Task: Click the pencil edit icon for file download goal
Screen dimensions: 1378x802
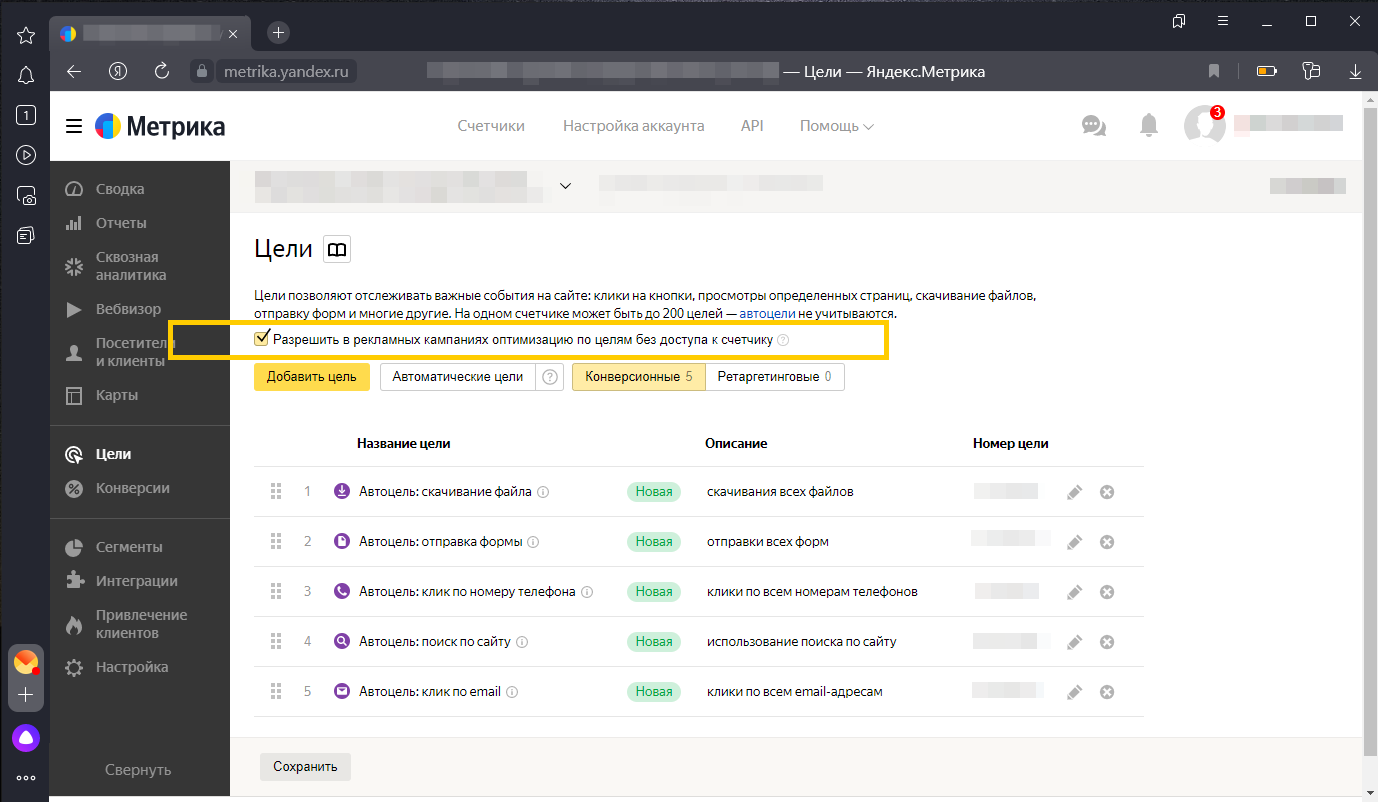Action: [1074, 492]
